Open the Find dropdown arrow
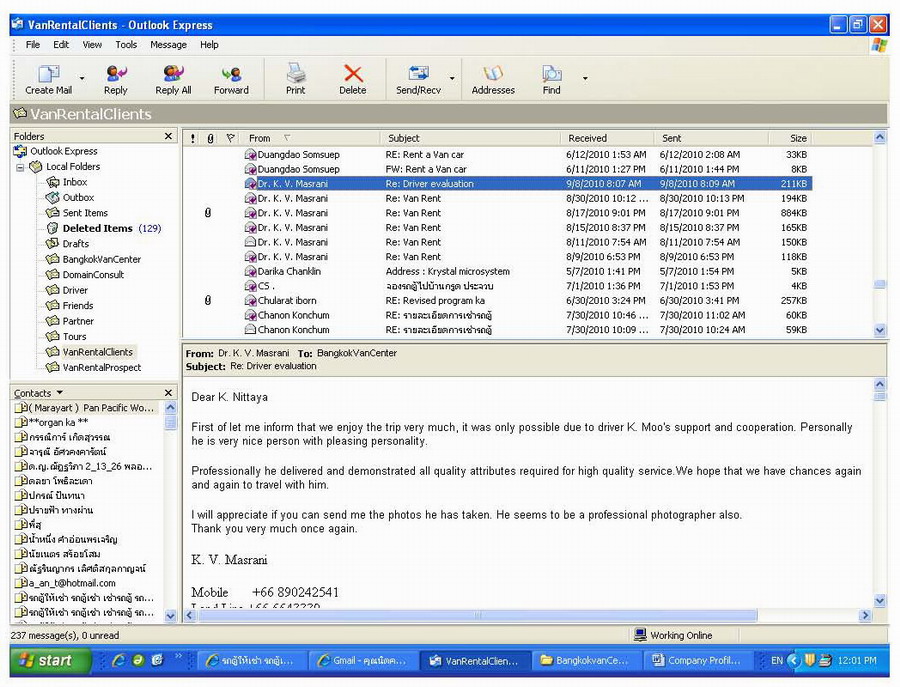The width and height of the screenshot is (900, 687). (x=585, y=78)
